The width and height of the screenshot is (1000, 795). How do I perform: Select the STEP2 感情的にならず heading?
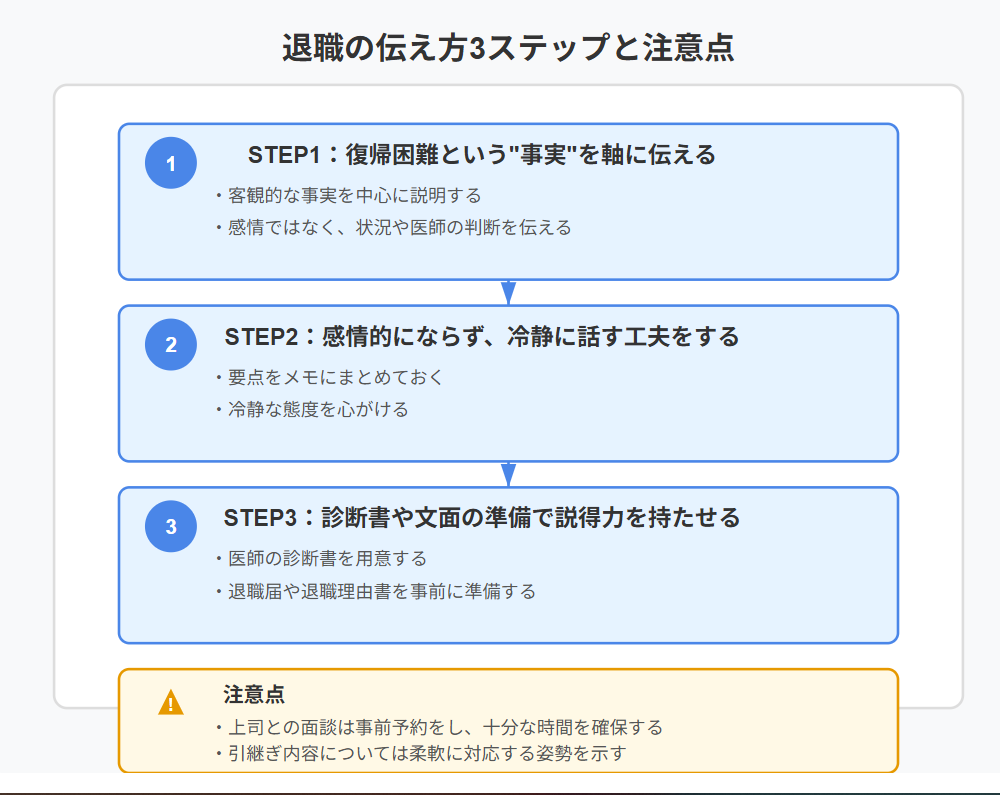[482, 337]
